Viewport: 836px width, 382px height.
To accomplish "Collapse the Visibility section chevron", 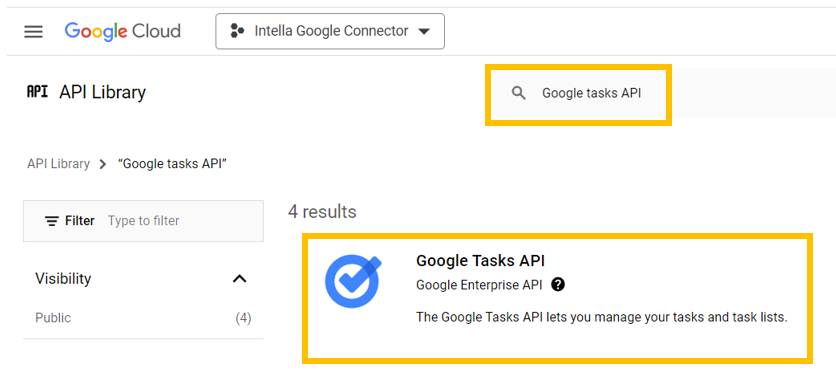I will [x=240, y=278].
